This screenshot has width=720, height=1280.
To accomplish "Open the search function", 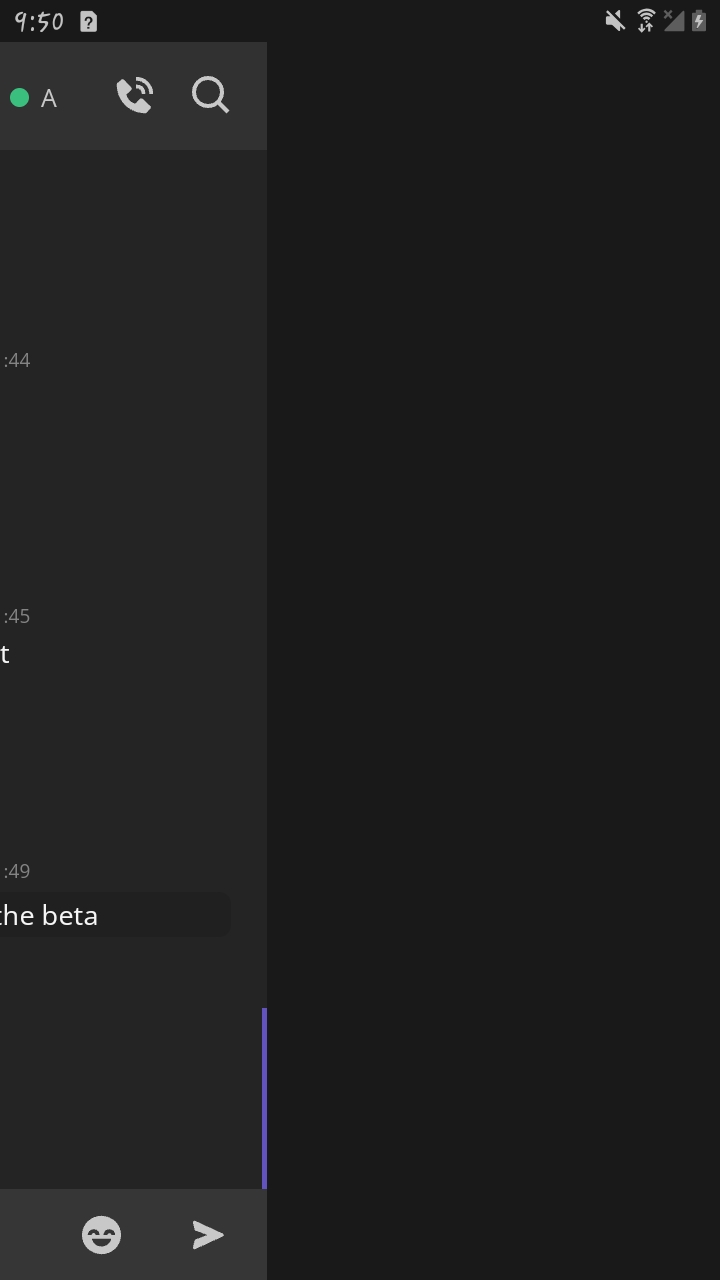I will (210, 95).
